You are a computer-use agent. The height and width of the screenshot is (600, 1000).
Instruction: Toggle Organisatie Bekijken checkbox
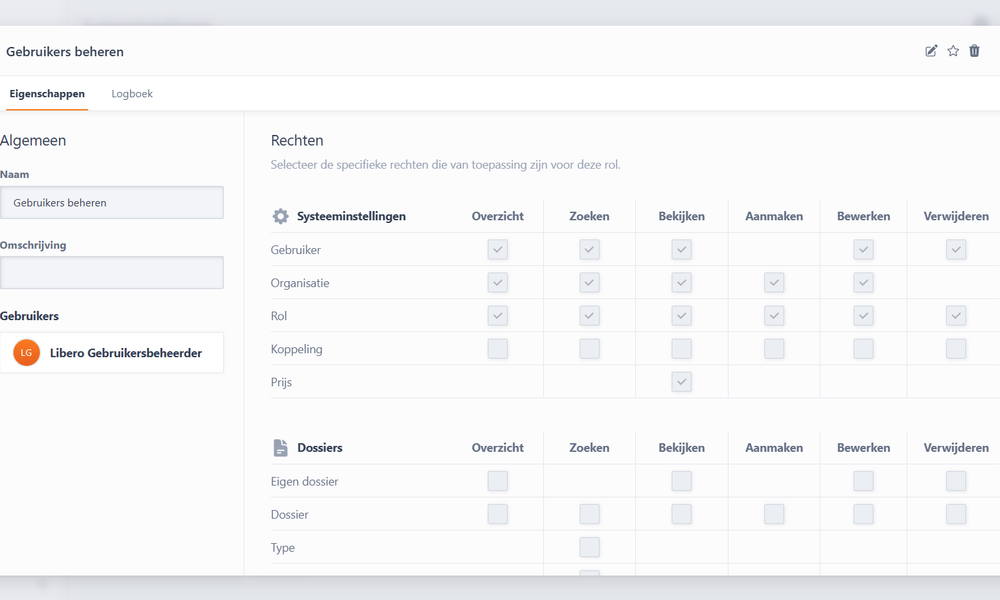point(681,282)
